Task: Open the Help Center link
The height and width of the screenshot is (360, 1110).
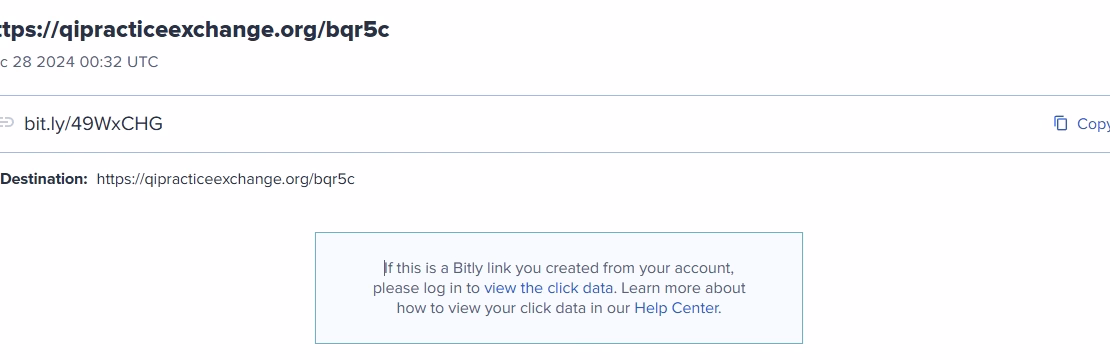Action: point(676,308)
